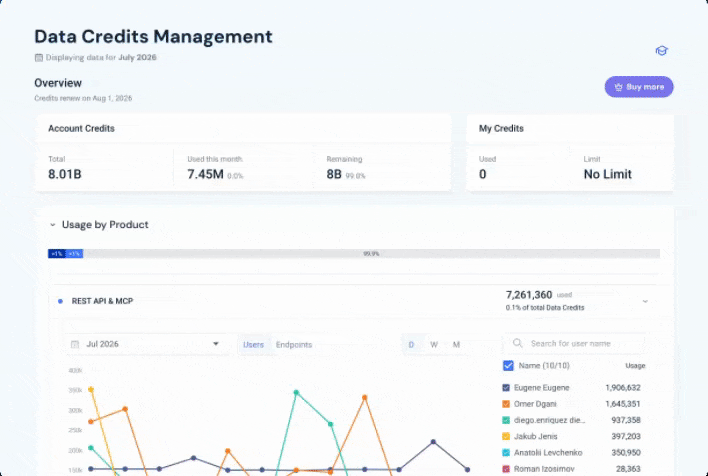The image size is (708, 476).
Task: Click the REST API & MCP label
Action: (x=102, y=301)
